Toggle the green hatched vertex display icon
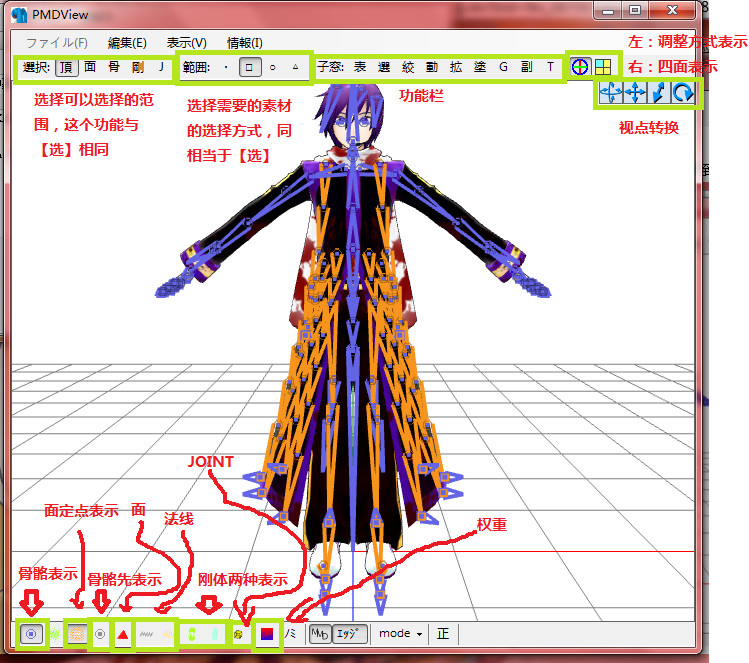The width and height of the screenshot is (749, 663). 55,634
